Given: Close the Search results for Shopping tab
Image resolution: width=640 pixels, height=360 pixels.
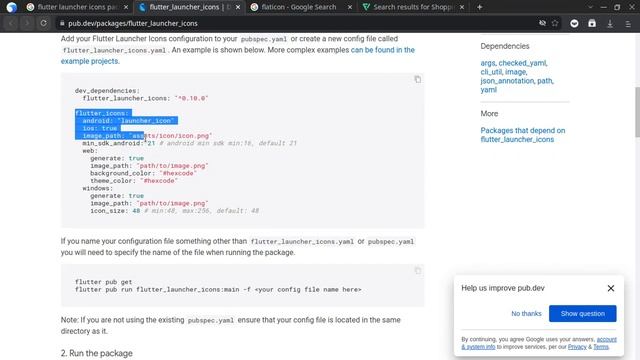Looking at the screenshot, I should (x=462, y=7).
